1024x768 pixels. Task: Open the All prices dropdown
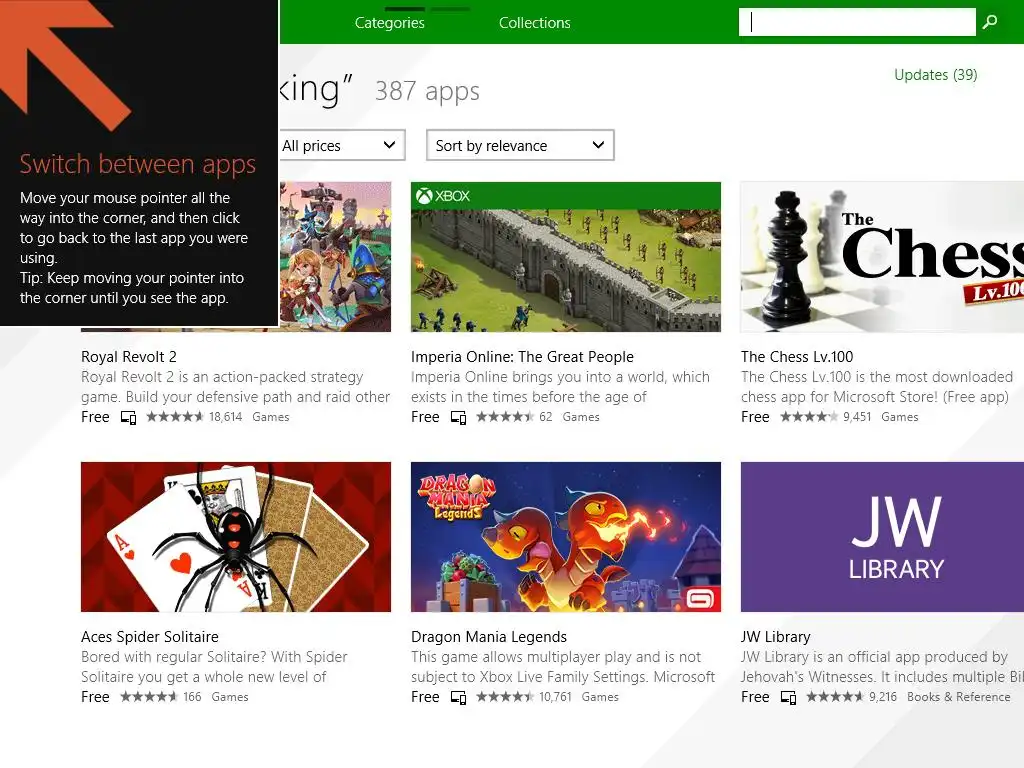coord(341,145)
